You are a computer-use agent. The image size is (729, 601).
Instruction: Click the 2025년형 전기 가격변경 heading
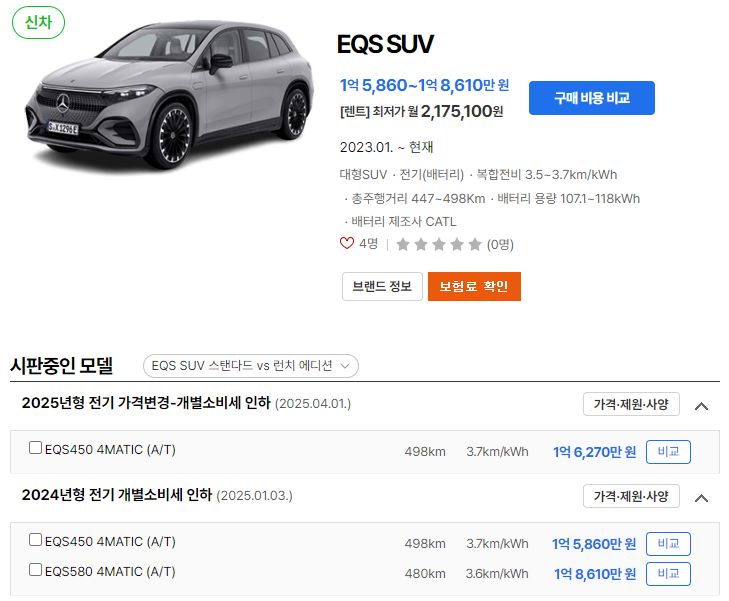tap(146, 403)
